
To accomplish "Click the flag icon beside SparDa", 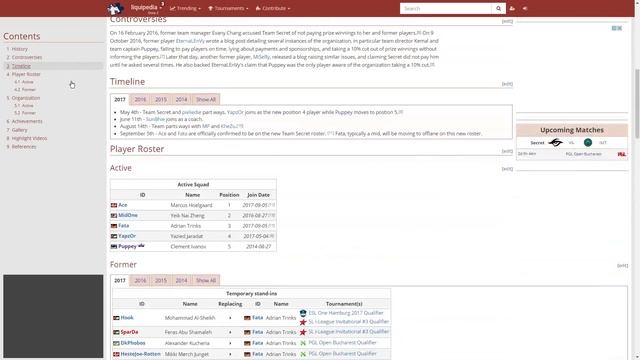I will tap(116, 332).
